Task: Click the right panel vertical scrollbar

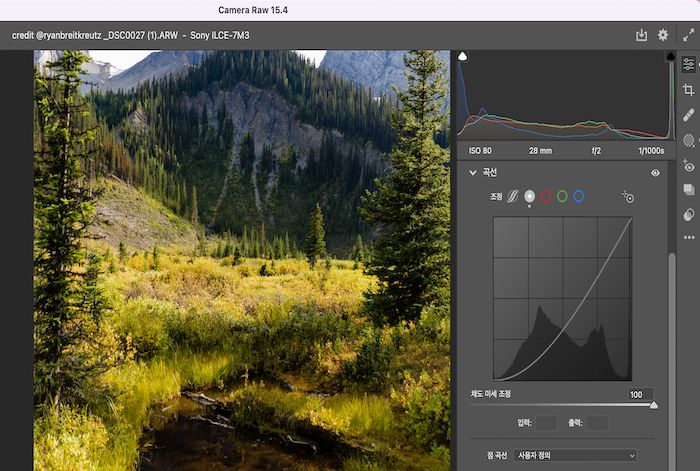Action: point(671,362)
